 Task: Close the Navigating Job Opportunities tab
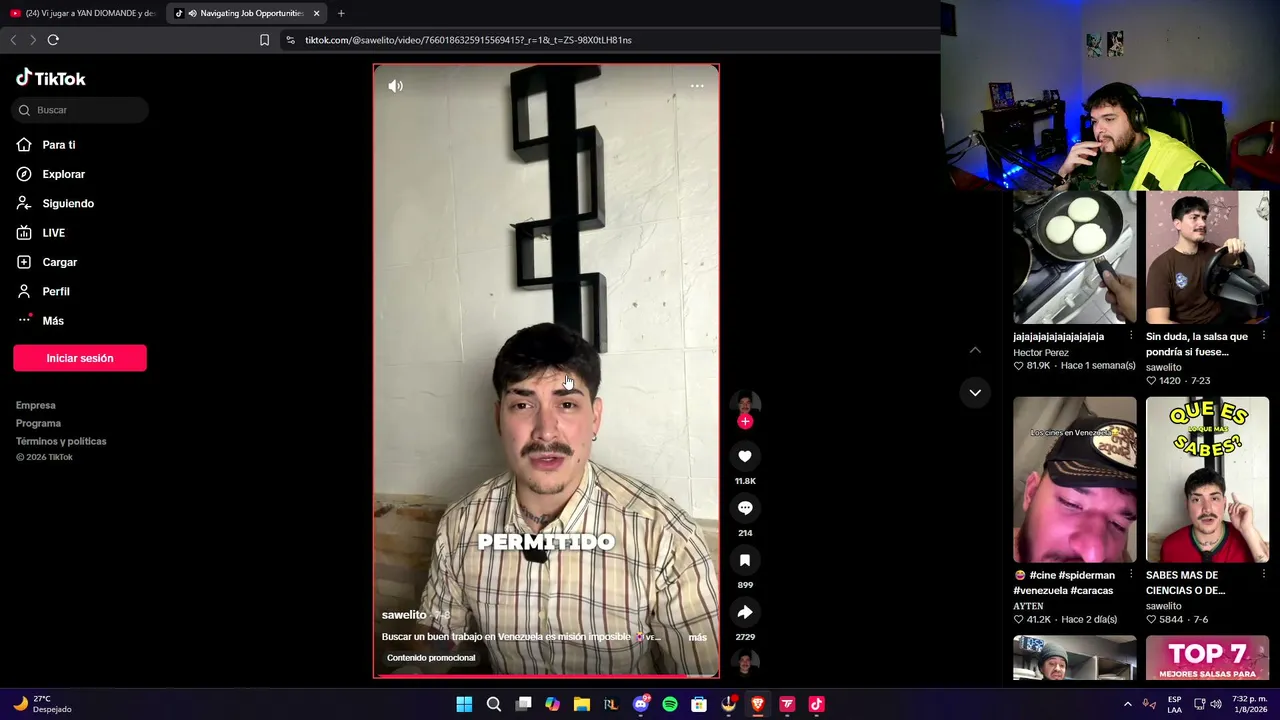317,13
